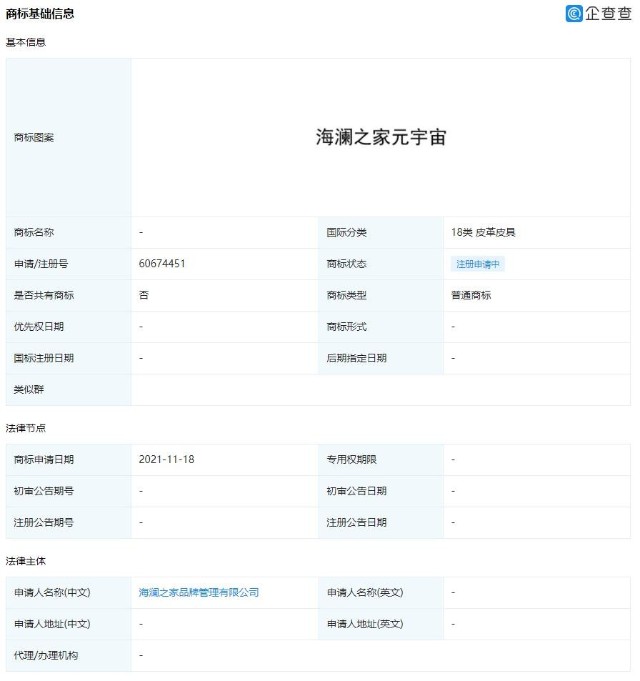
Task: Open applicant 海澜之家品牌管理有限公司 link
Action: [199, 593]
